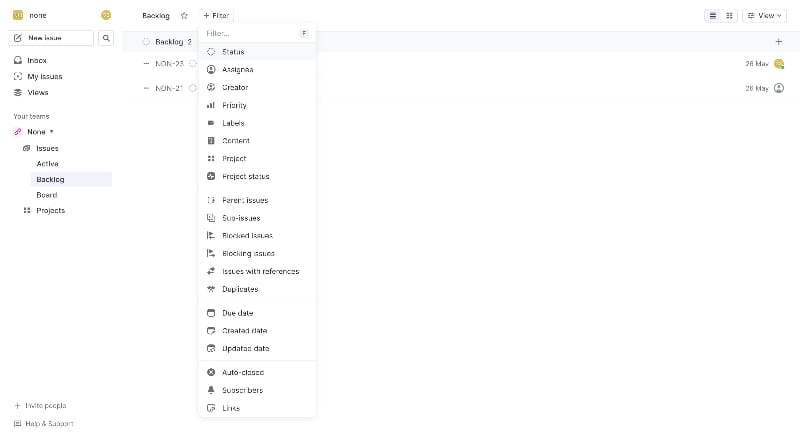The width and height of the screenshot is (800, 442).
Task: Click the Auto-closed icon
Action: (x=211, y=372)
